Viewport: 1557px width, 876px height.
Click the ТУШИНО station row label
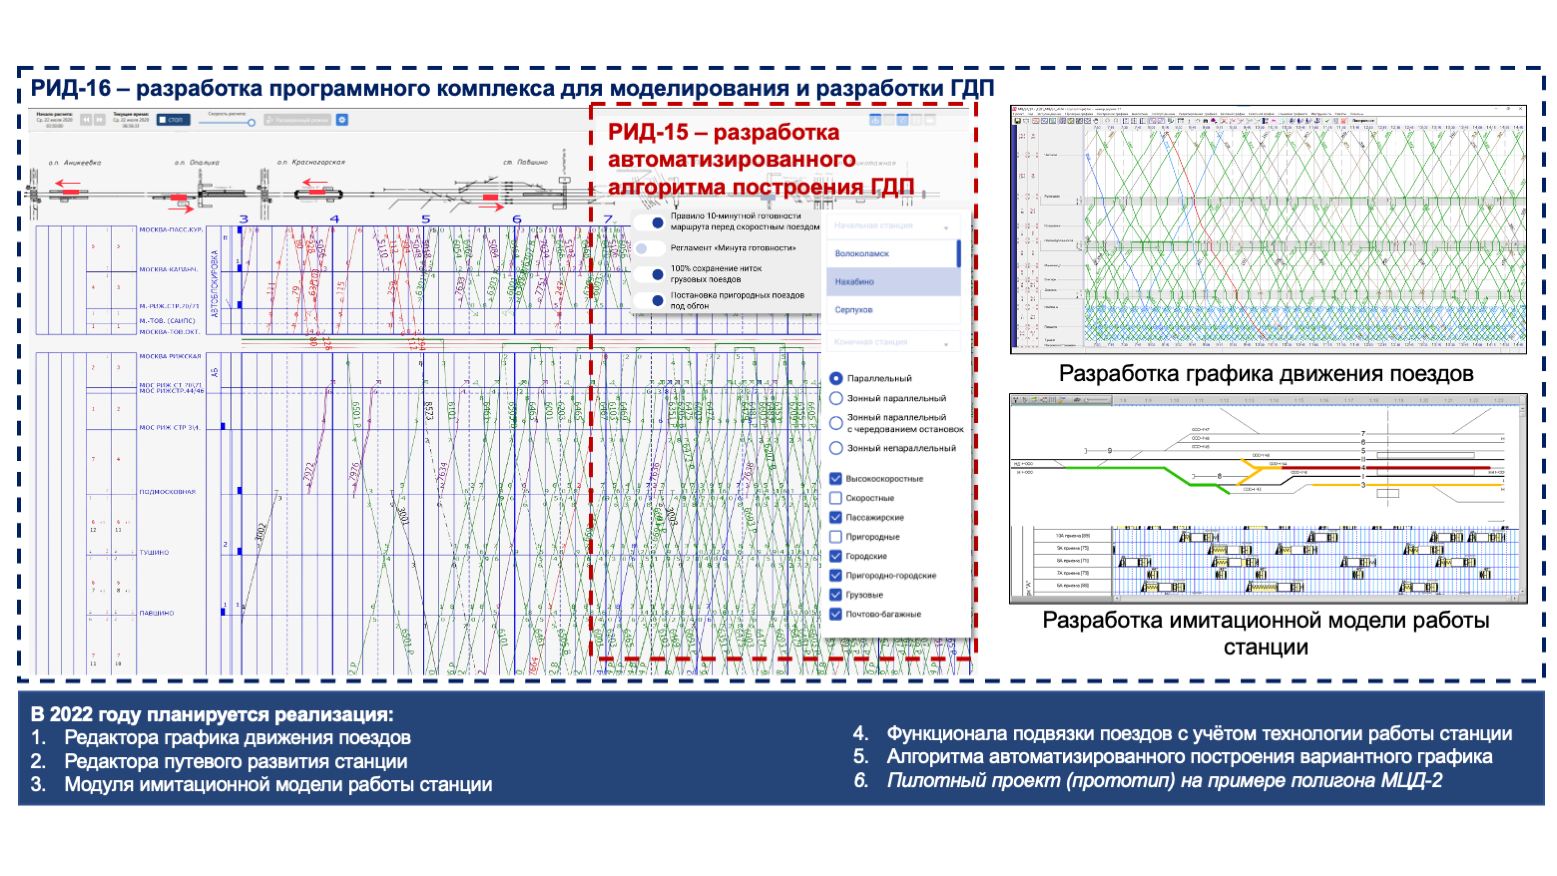point(154,552)
